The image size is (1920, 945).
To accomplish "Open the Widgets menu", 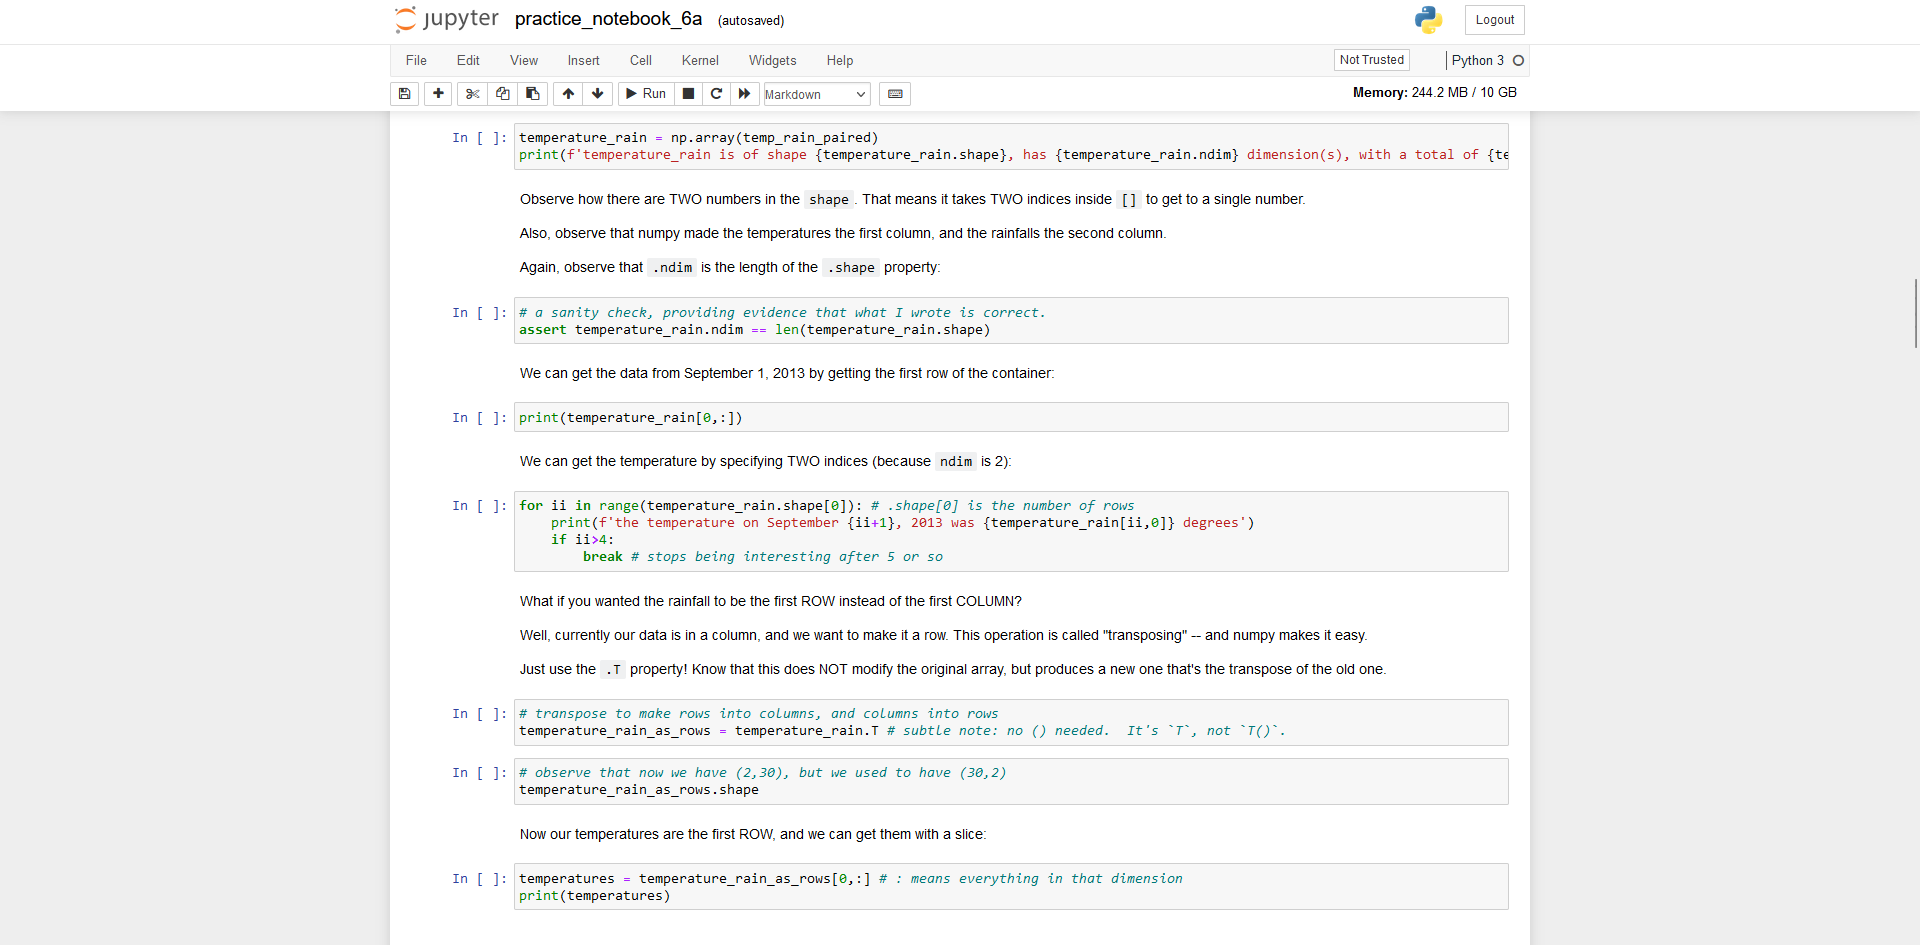I will [x=771, y=60].
